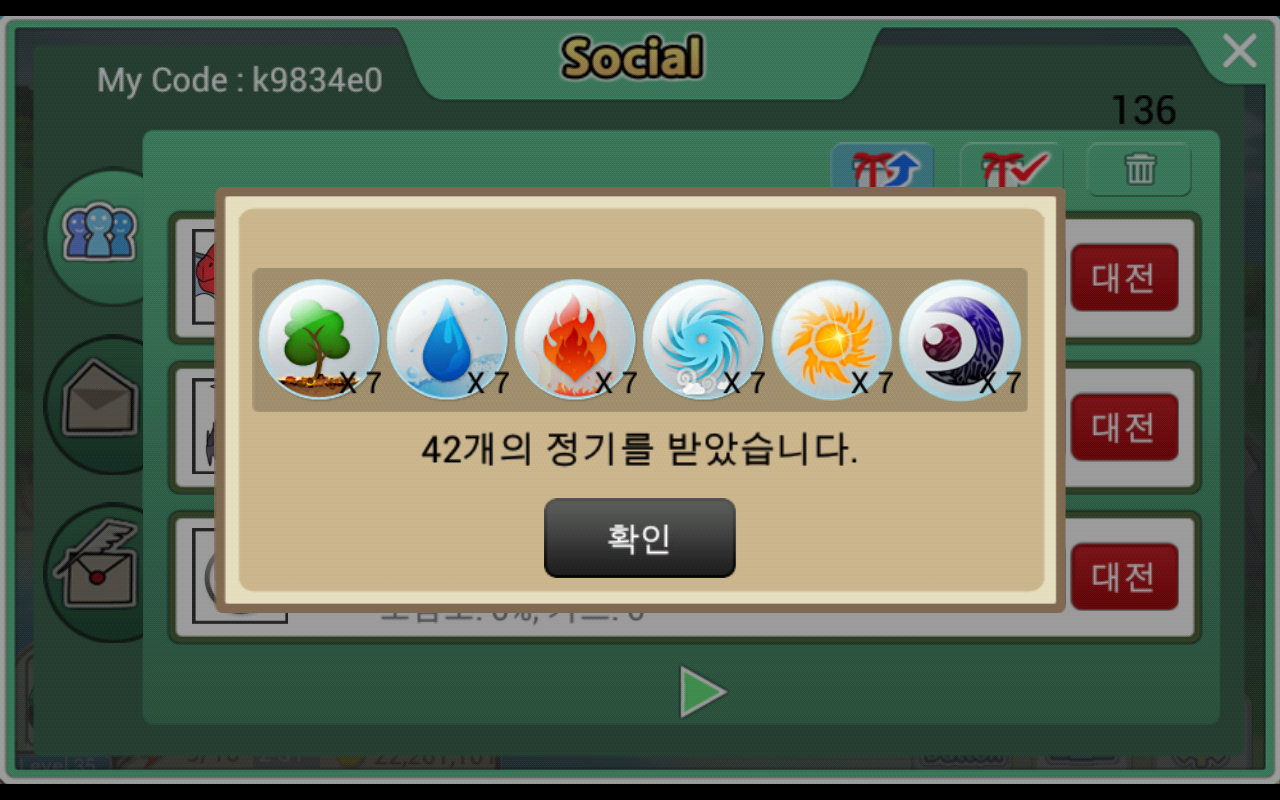Select the wind swirl orb

tap(703, 339)
